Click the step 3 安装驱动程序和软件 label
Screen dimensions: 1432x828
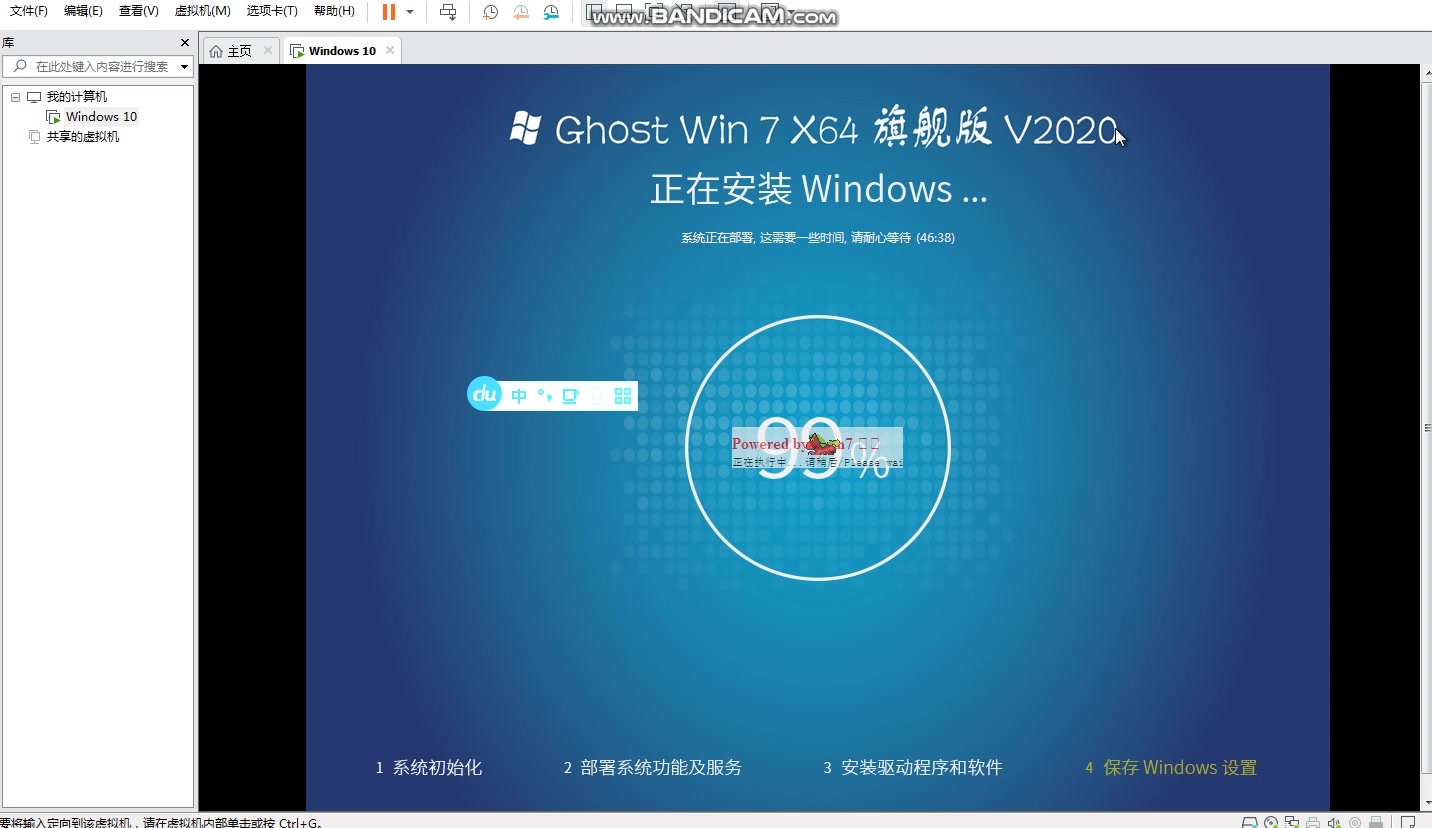point(912,768)
